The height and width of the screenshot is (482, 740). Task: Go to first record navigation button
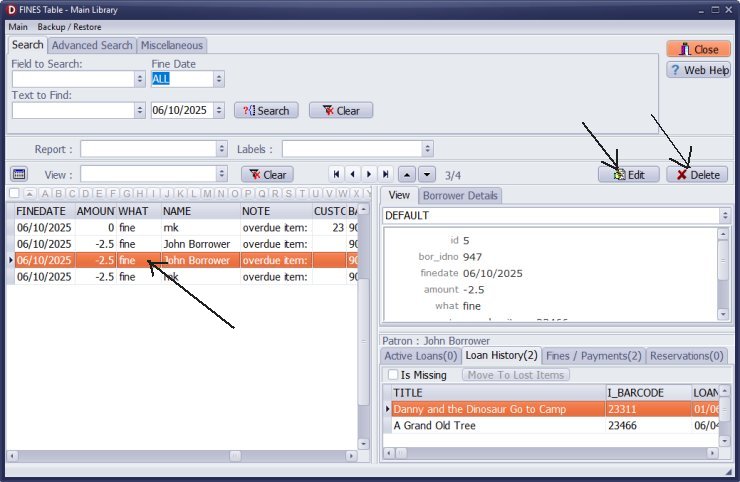click(336, 174)
